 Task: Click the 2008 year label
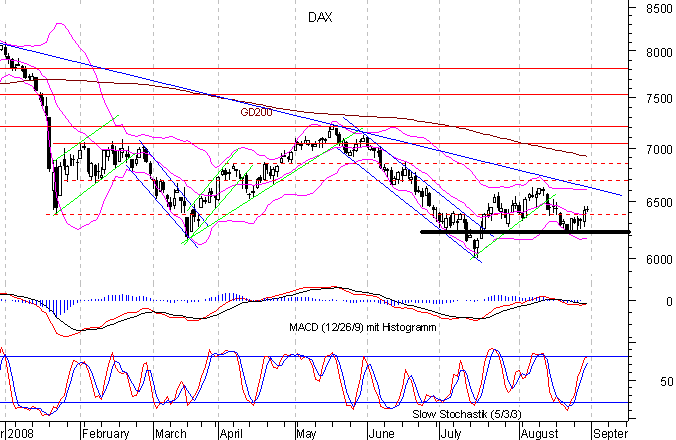pyautogui.click(x=21, y=433)
